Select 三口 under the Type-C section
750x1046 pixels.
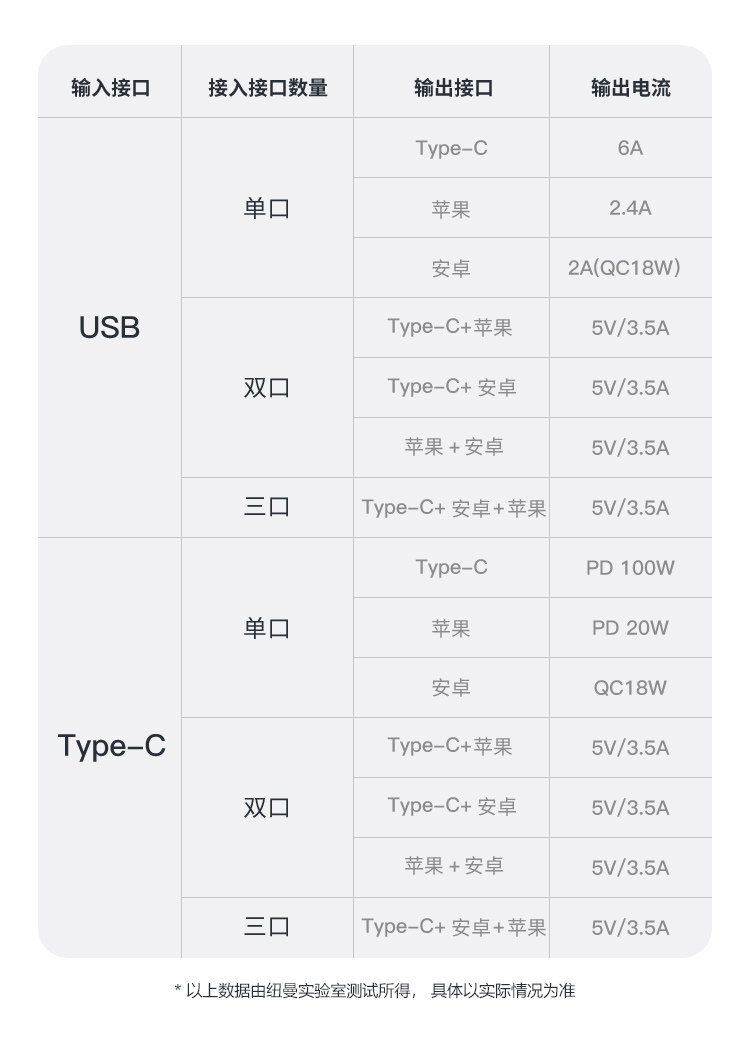point(267,927)
